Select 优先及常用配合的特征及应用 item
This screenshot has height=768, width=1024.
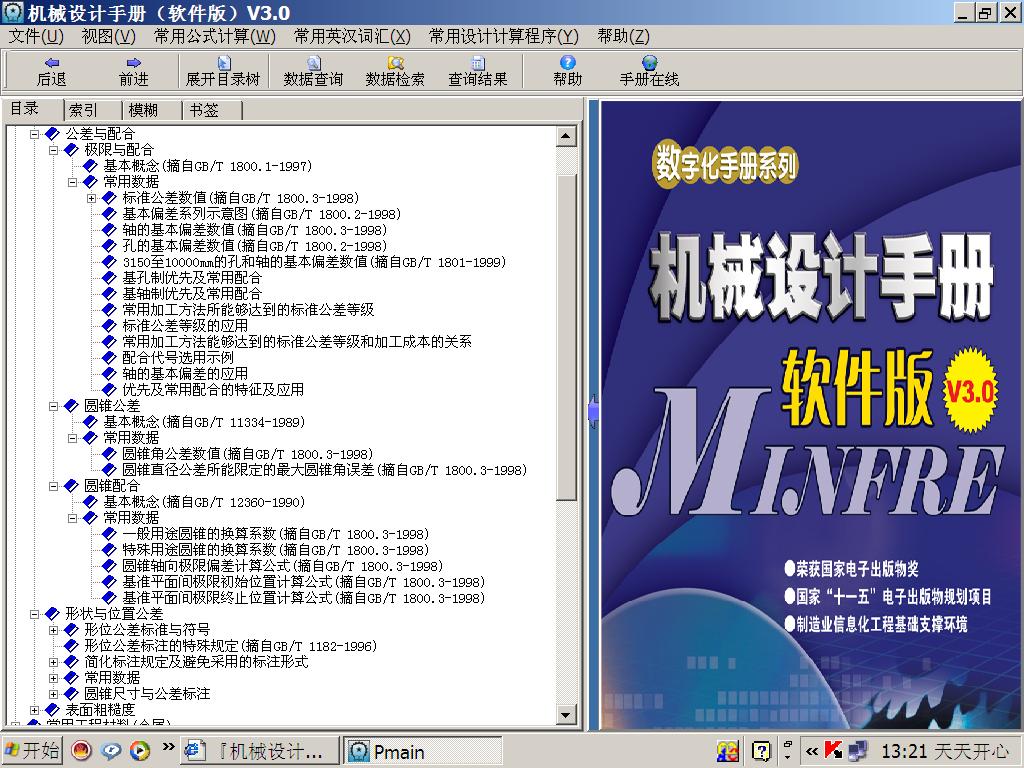click(213, 390)
